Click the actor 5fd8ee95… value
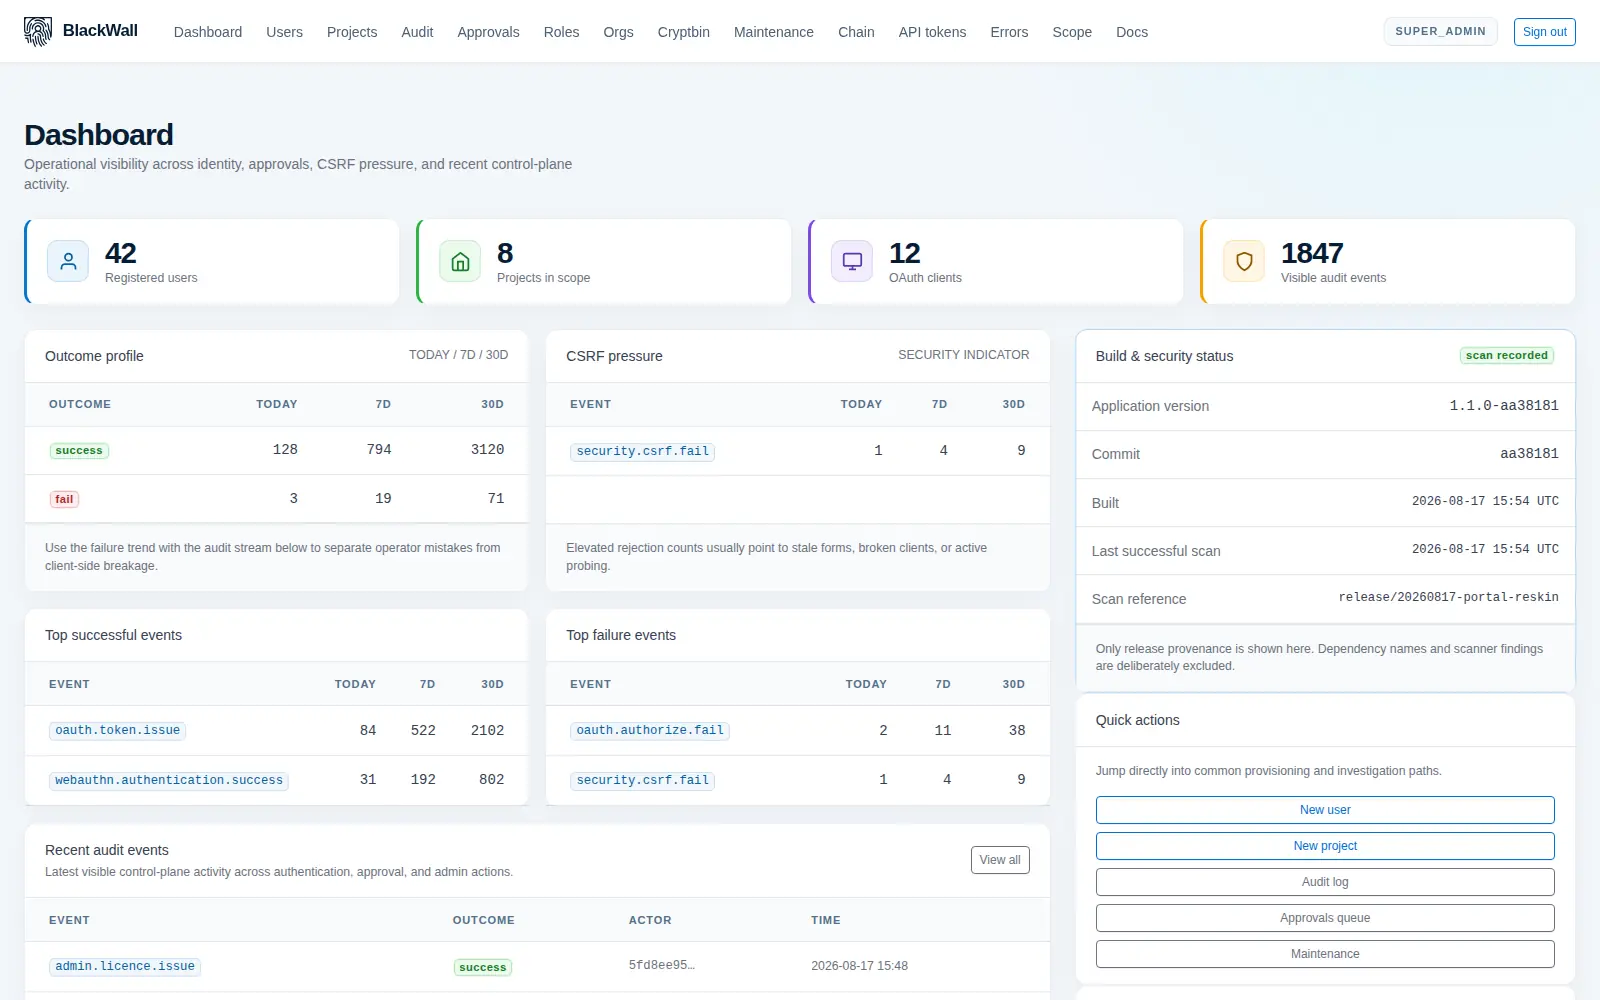Image resolution: width=1600 pixels, height=1000 pixels. tap(661, 966)
